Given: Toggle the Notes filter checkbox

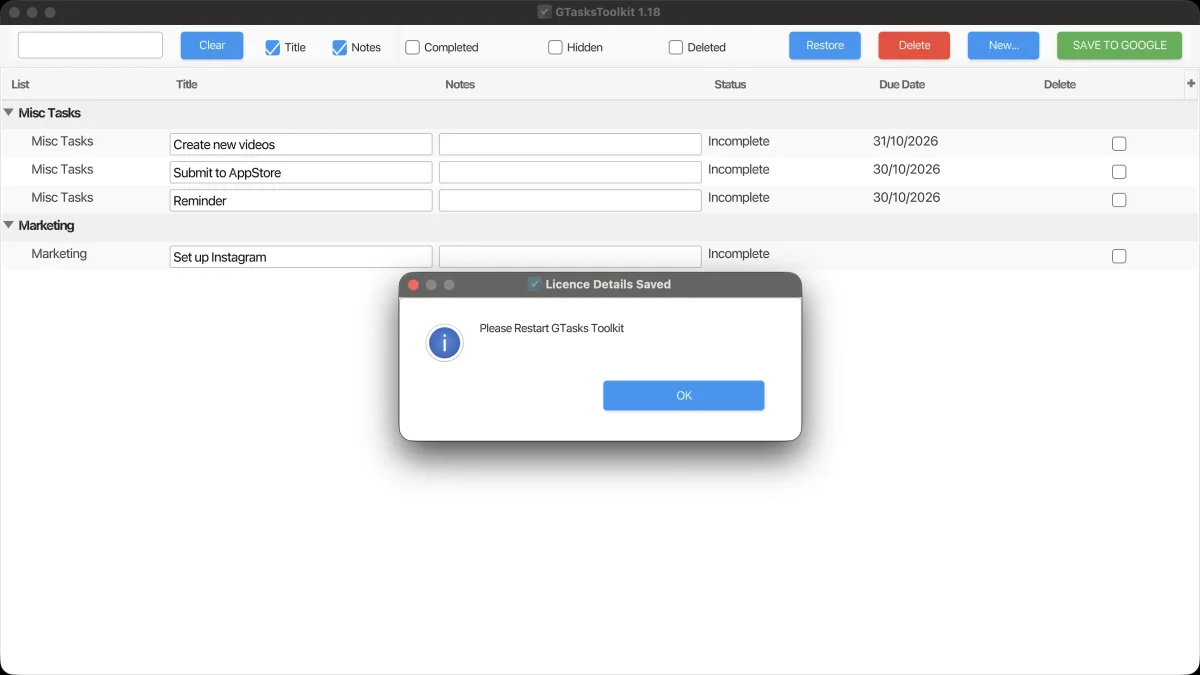Looking at the screenshot, I should pos(339,47).
